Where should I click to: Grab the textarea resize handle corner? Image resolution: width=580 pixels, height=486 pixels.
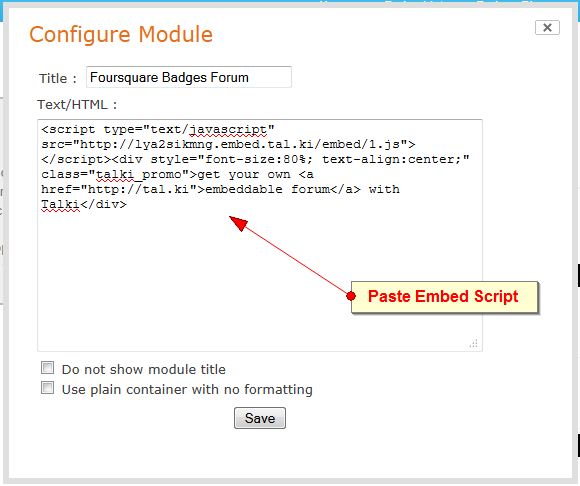tap(474, 344)
